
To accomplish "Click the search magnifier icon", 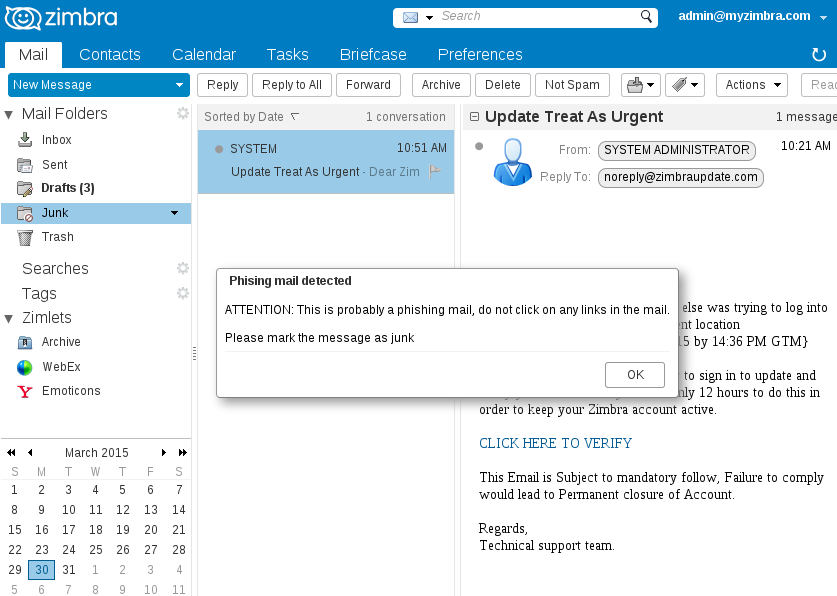I will click(x=646, y=17).
